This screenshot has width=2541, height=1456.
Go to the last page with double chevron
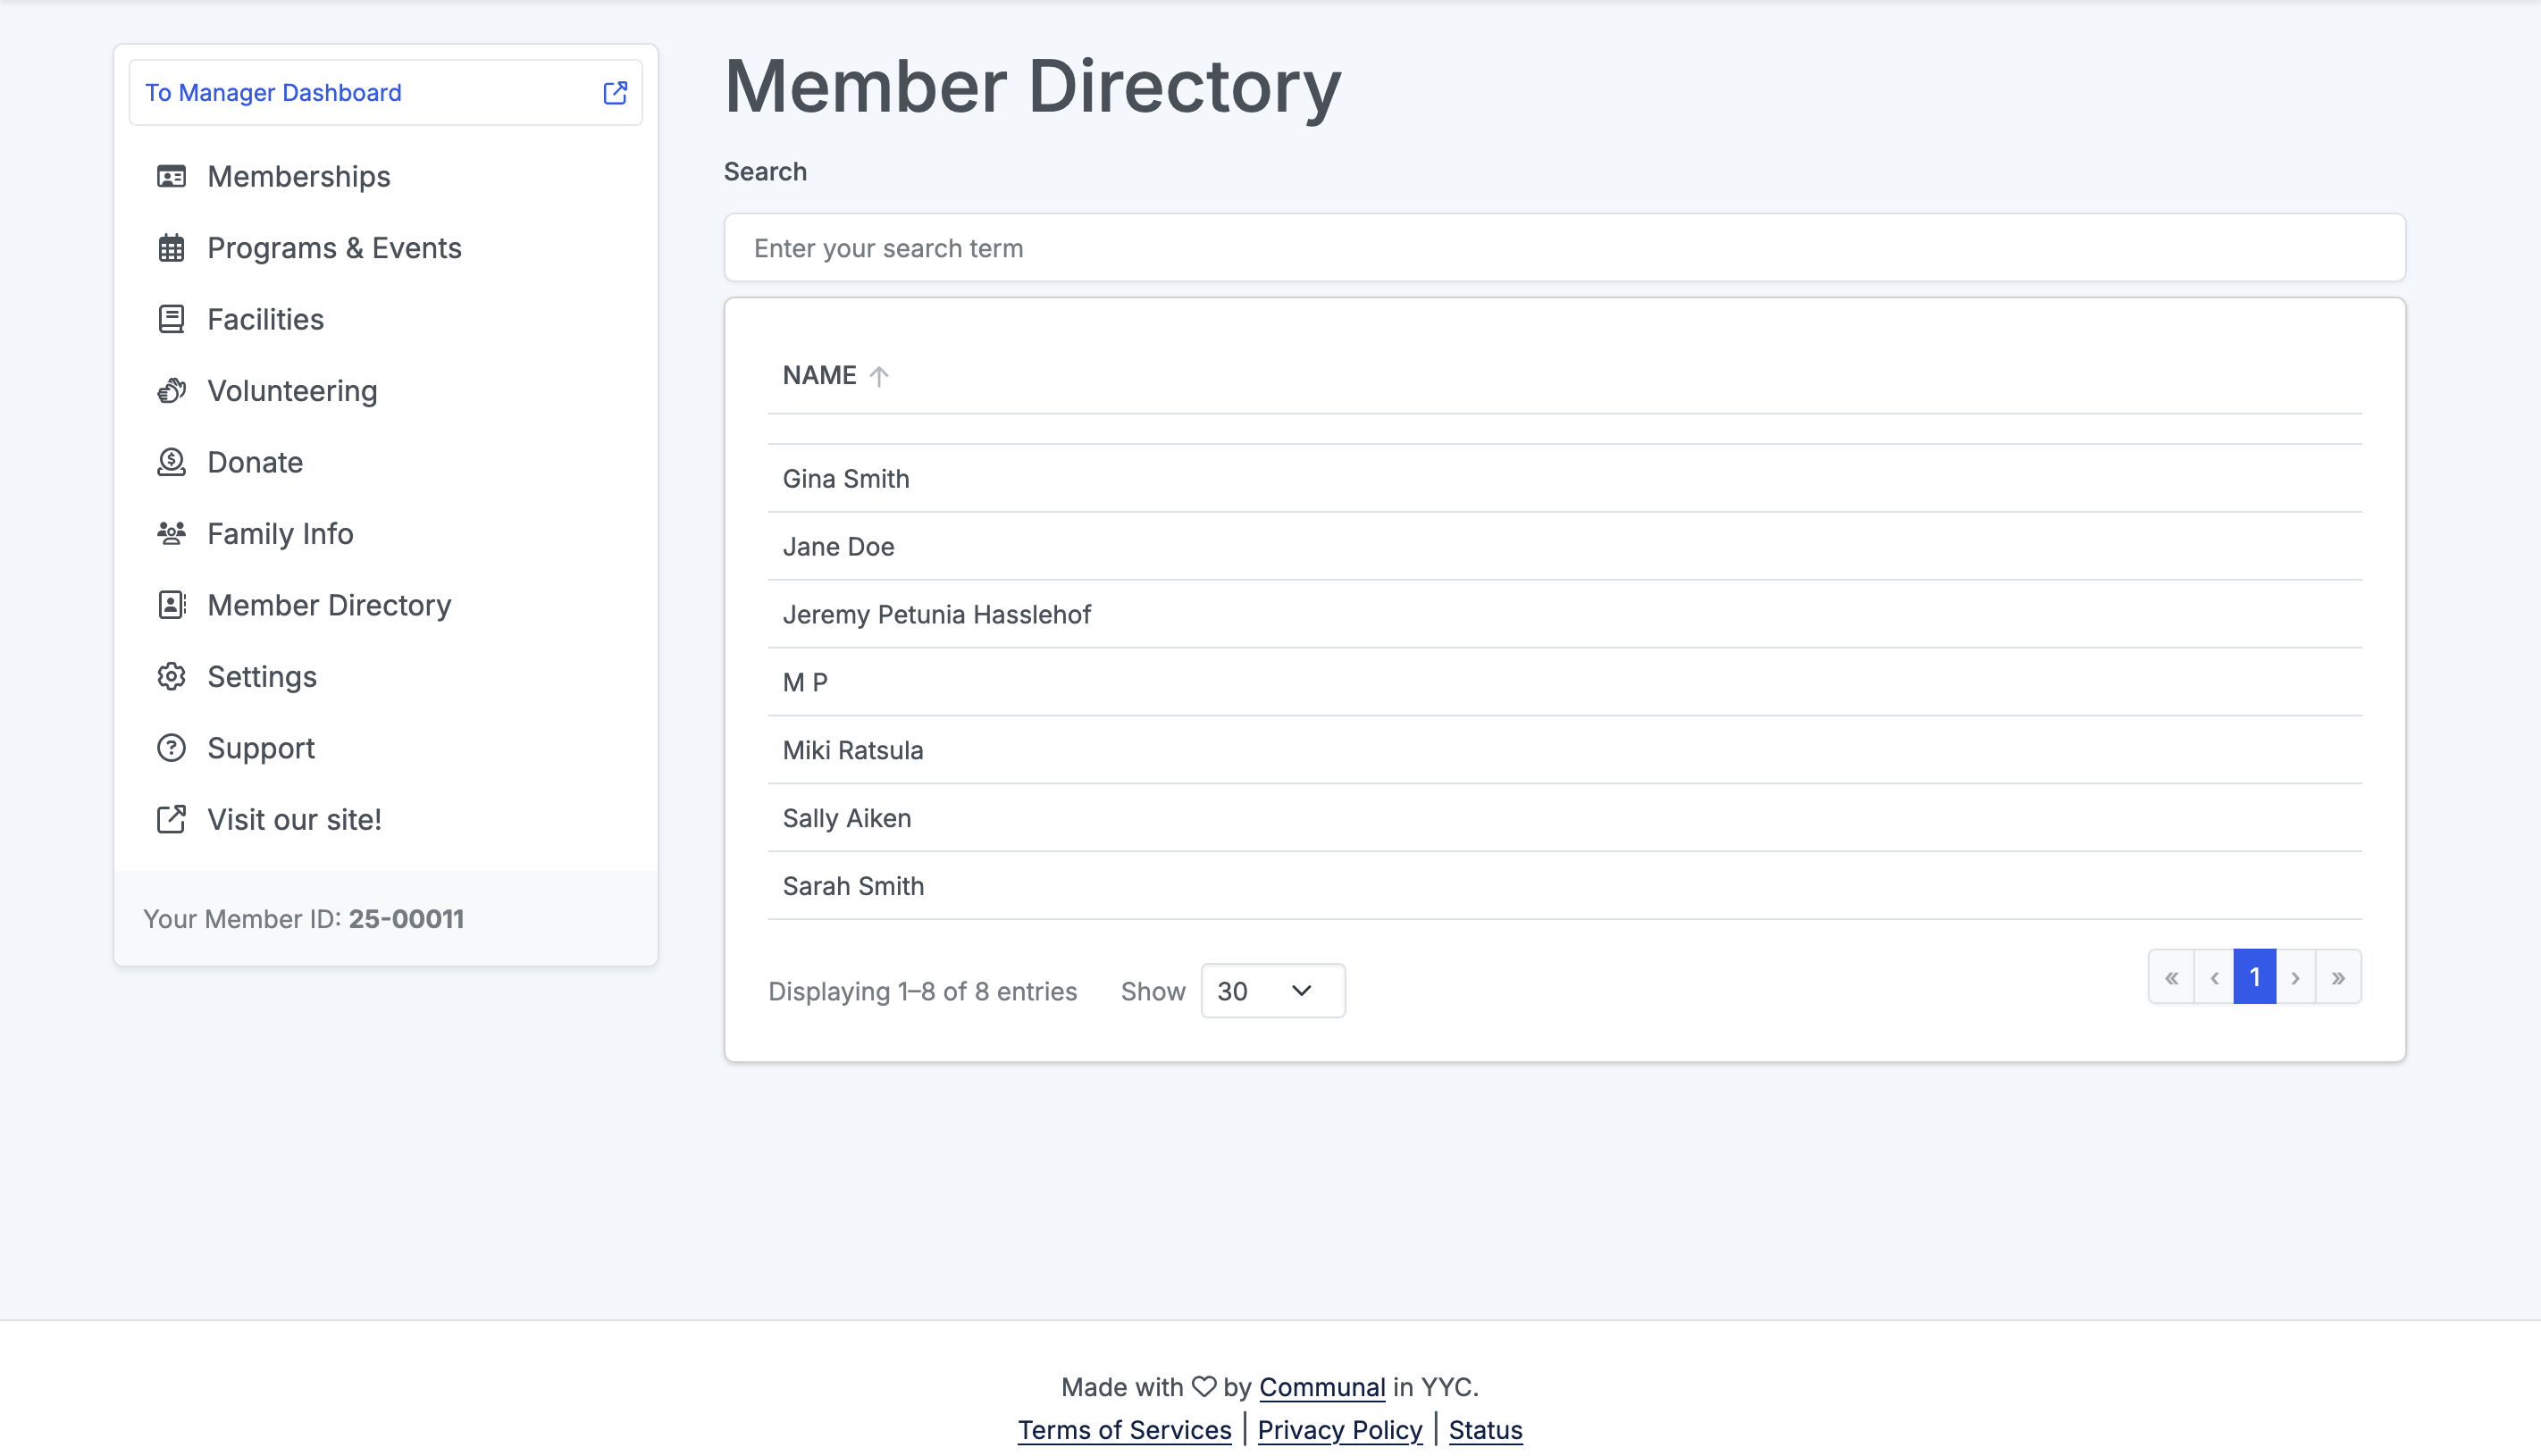point(2338,977)
